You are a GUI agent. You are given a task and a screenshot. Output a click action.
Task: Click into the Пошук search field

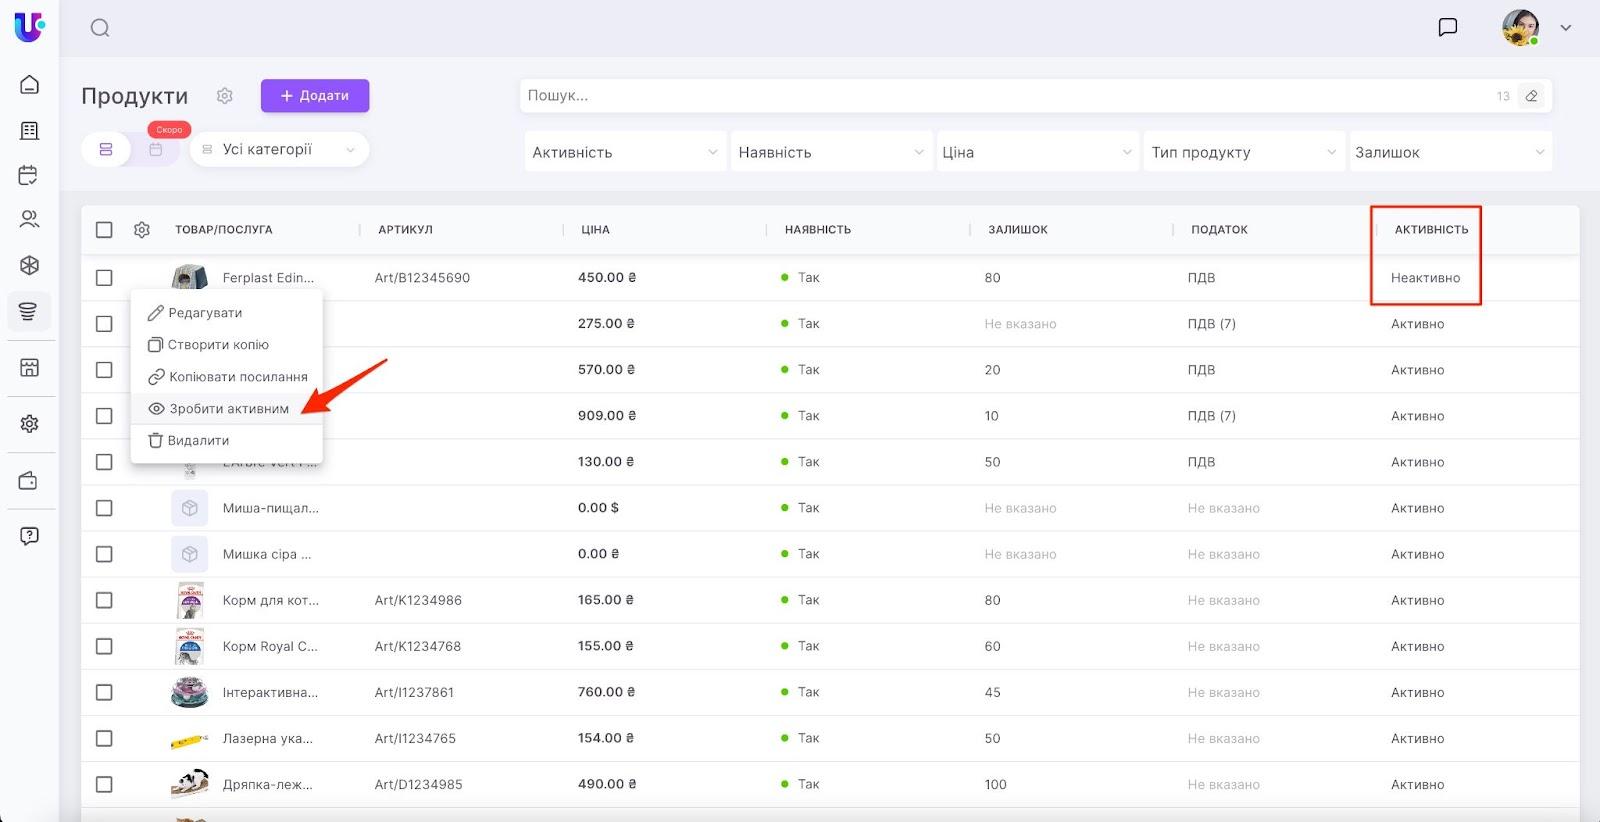[x=1000, y=96]
